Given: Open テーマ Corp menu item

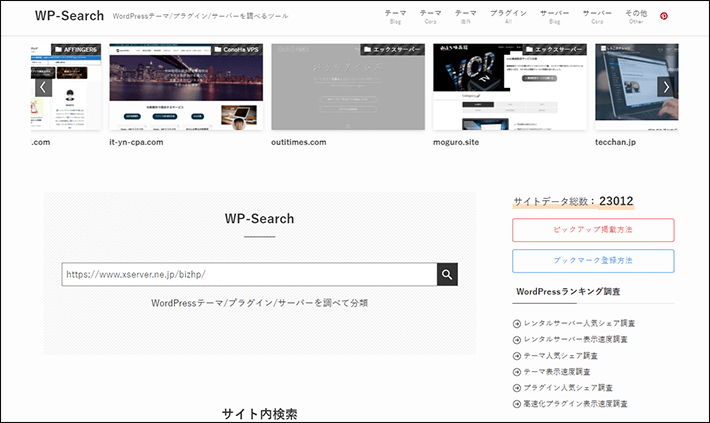Looking at the screenshot, I should pos(431,17).
